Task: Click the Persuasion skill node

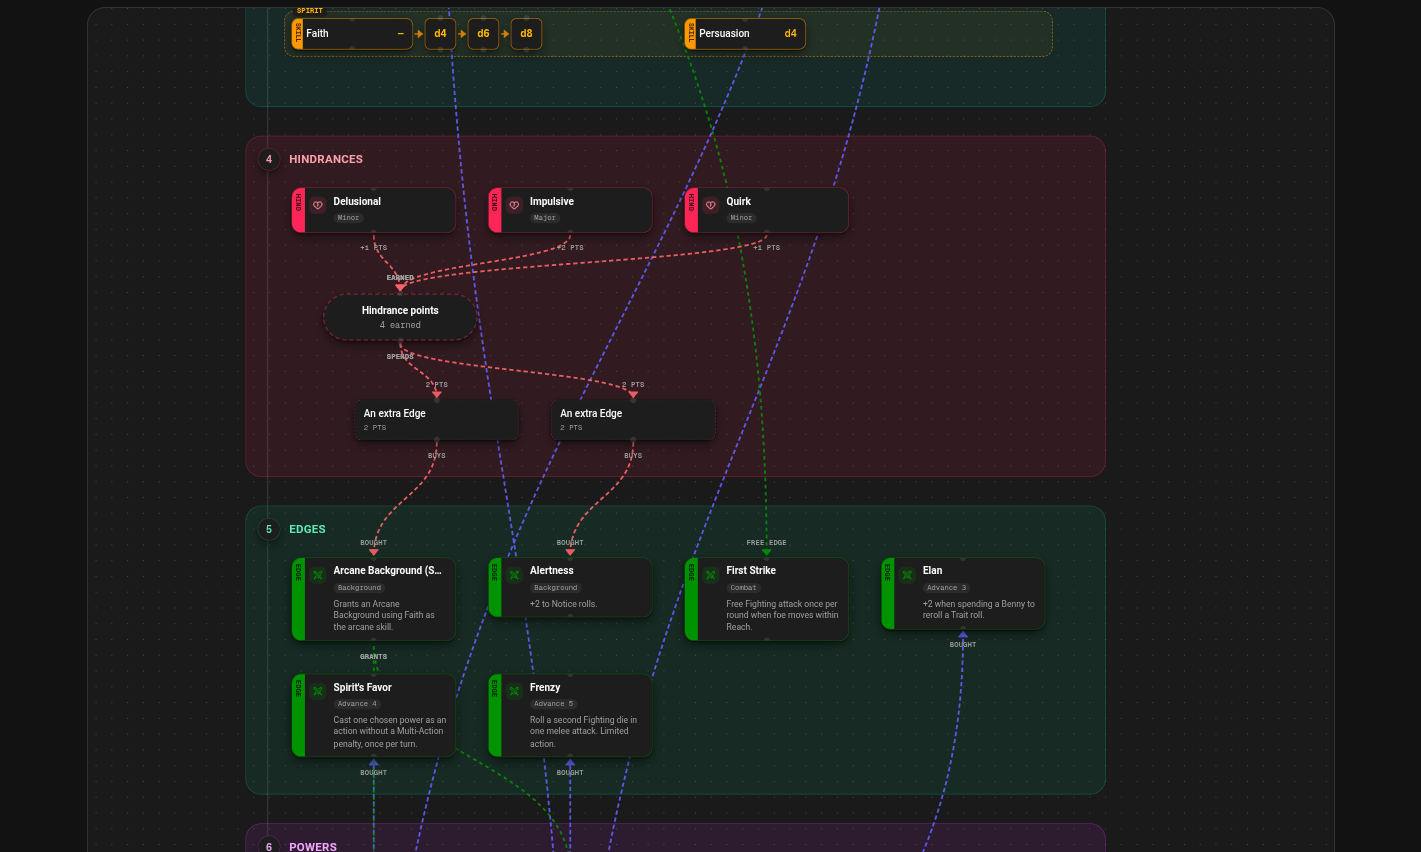Action: 745,34
